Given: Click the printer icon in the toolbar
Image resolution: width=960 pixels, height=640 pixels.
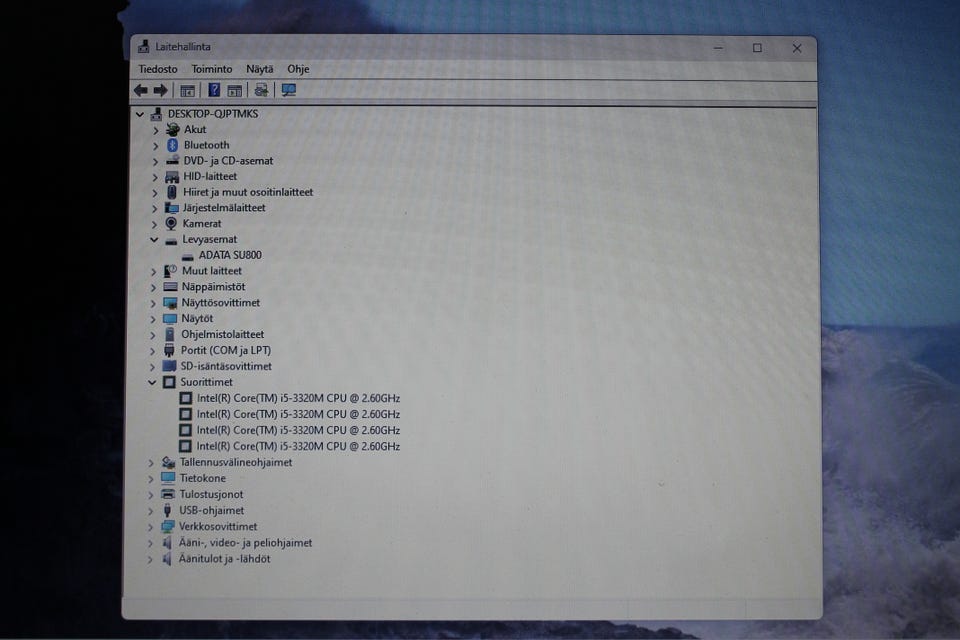Looking at the screenshot, I should pos(261,91).
